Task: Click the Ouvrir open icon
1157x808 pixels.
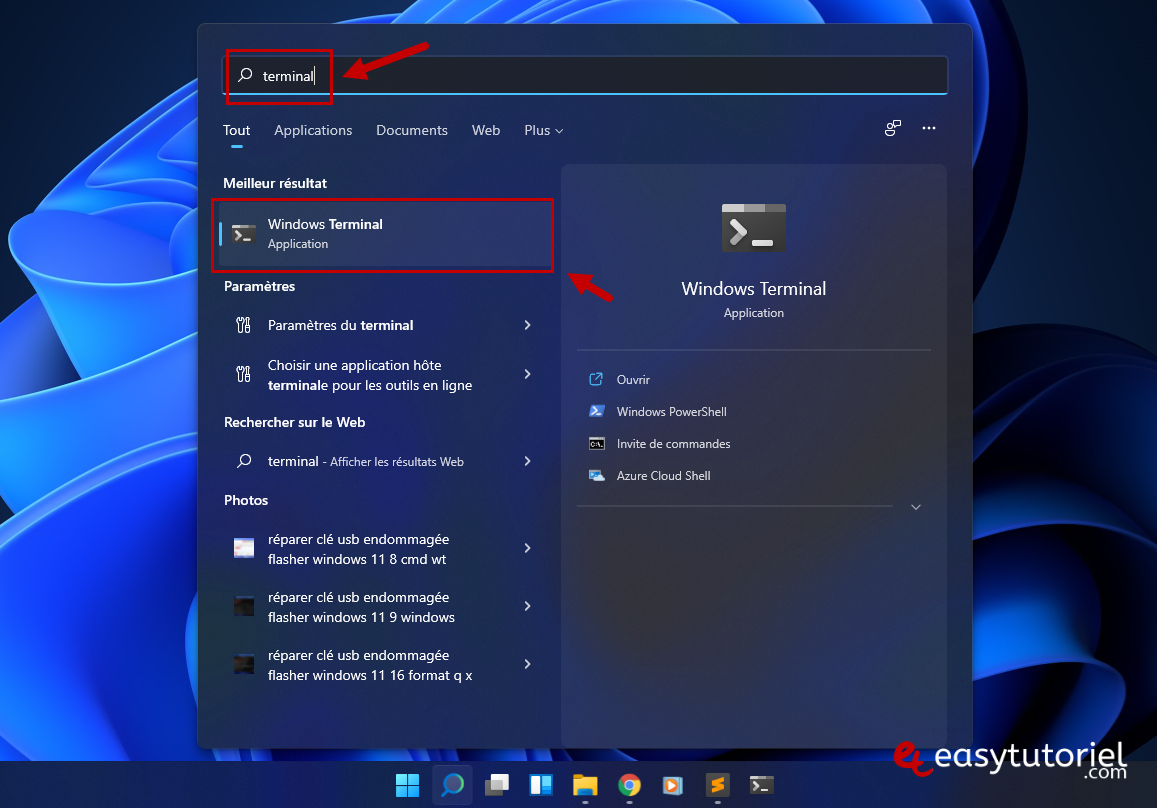Action: 596,379
